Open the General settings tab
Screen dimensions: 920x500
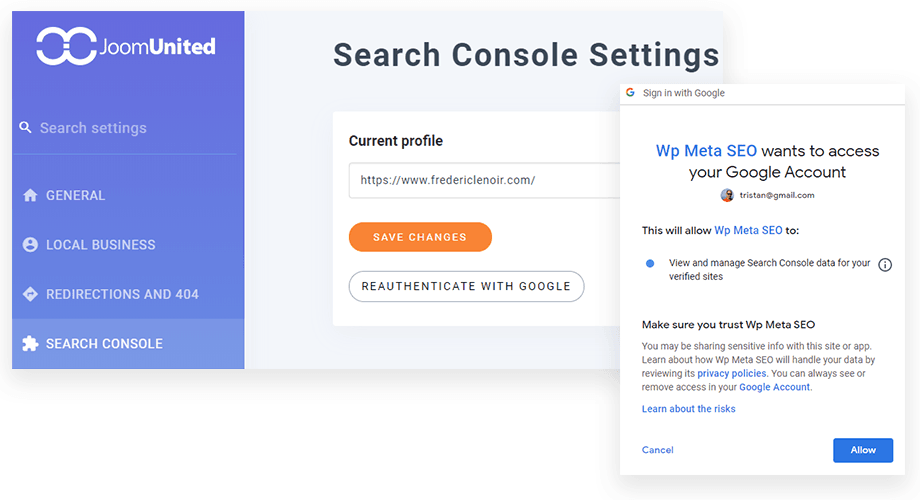[x=75, y=195]
